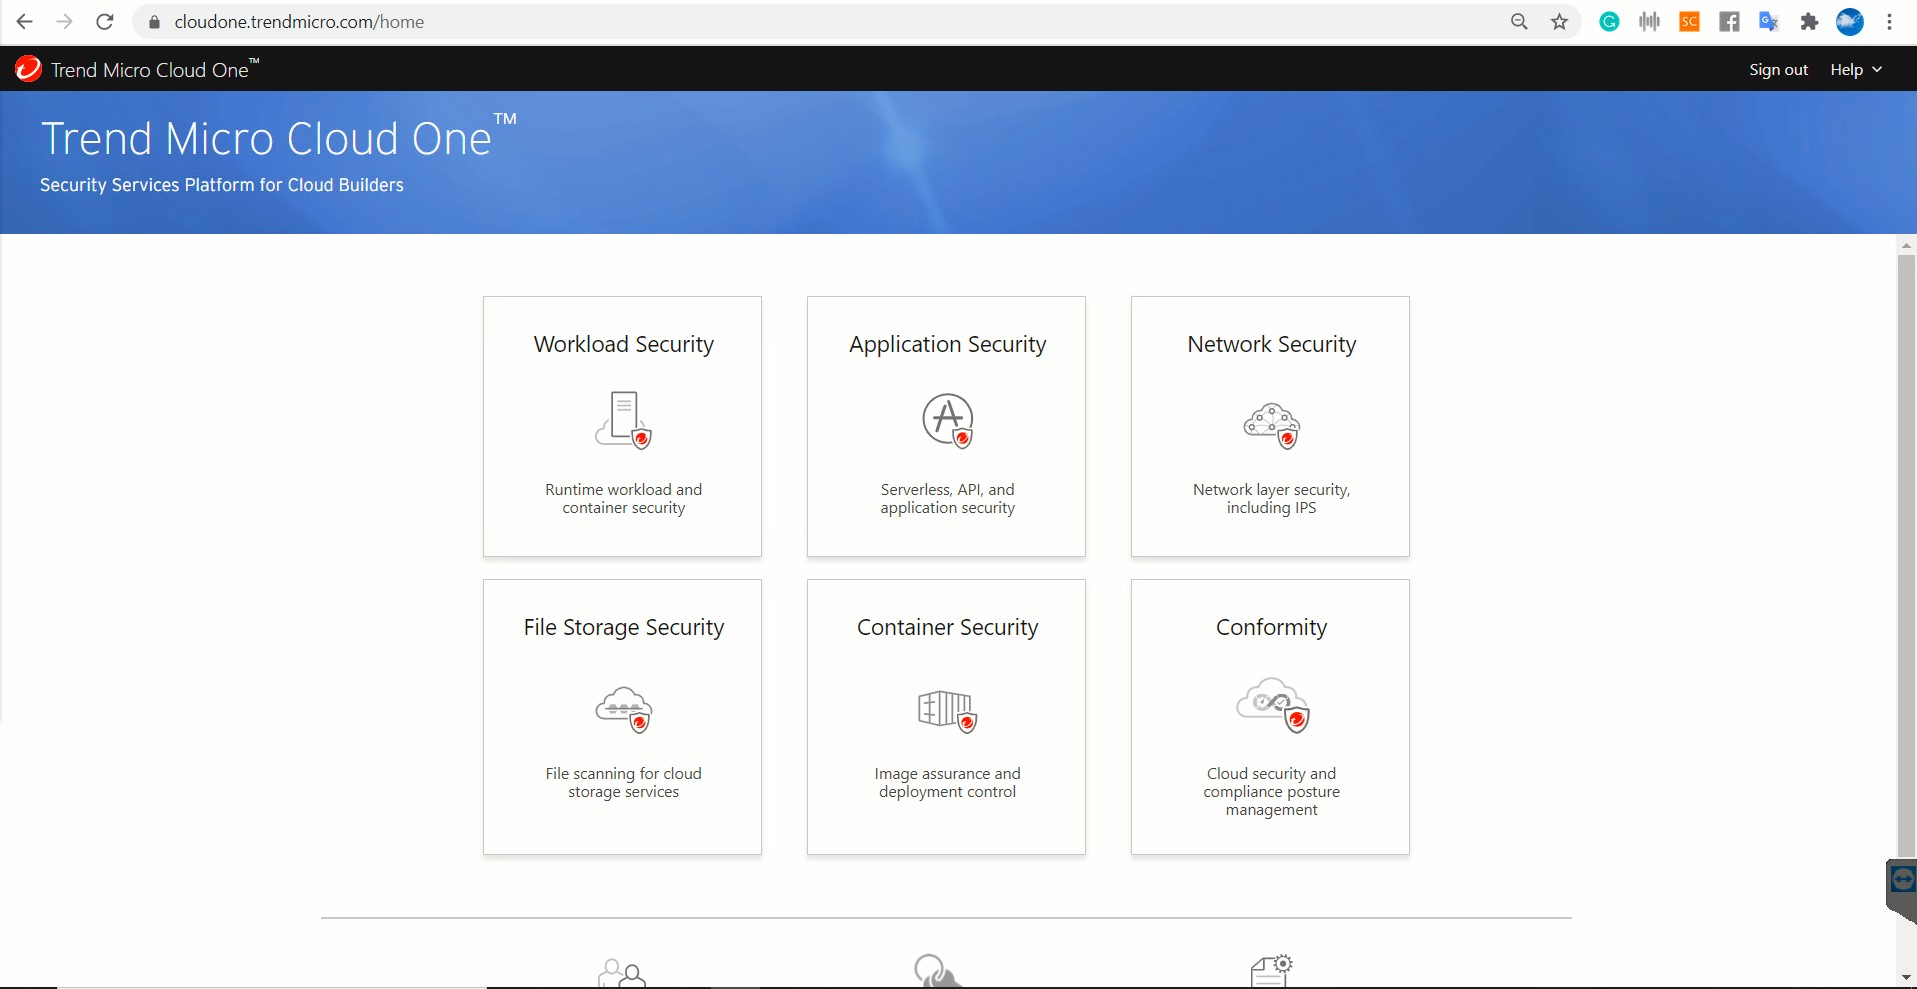Click the Container Security container icon

[x=947, y=710]
